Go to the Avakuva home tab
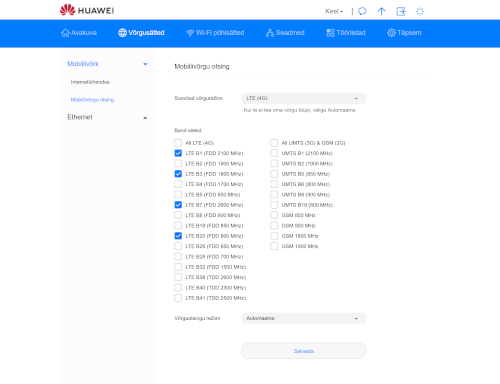Viewport: 500px width, 384px height. click(79, 33)
